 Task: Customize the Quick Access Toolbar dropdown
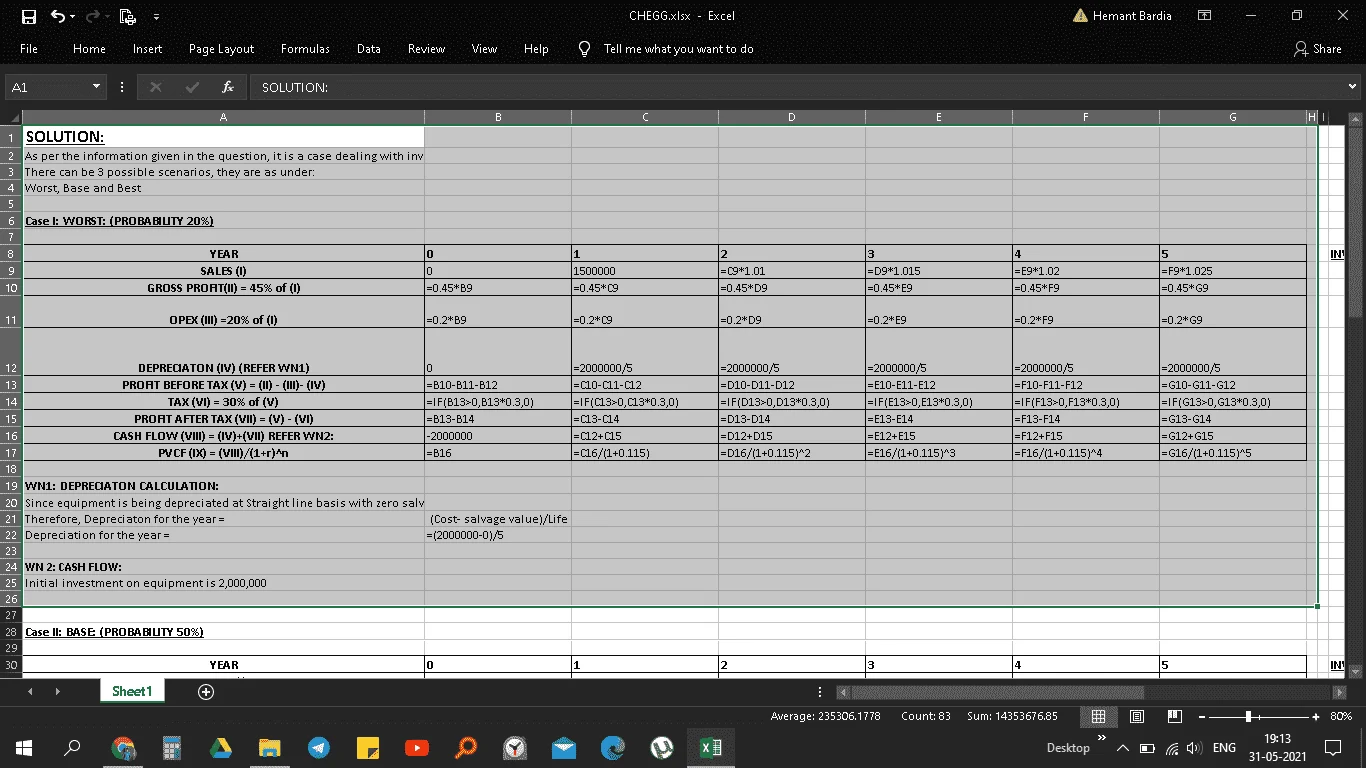coord(156,16)
